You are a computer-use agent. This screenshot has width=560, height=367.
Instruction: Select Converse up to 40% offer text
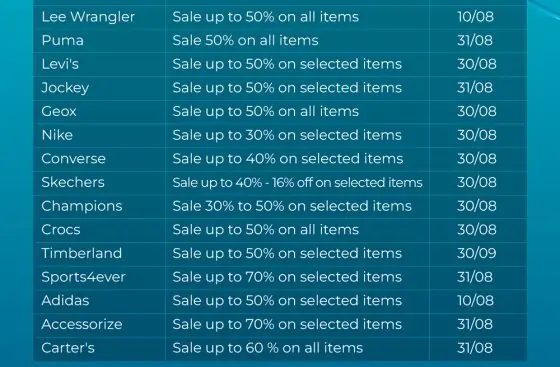(x=288, y=159)
